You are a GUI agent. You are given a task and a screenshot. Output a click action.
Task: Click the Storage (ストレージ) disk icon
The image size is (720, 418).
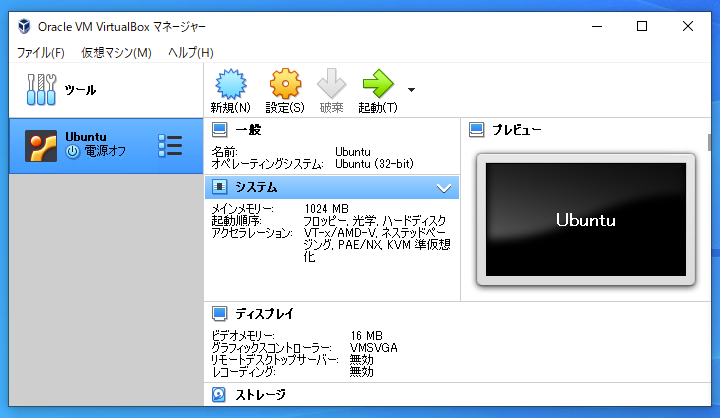tap(219, 395)
